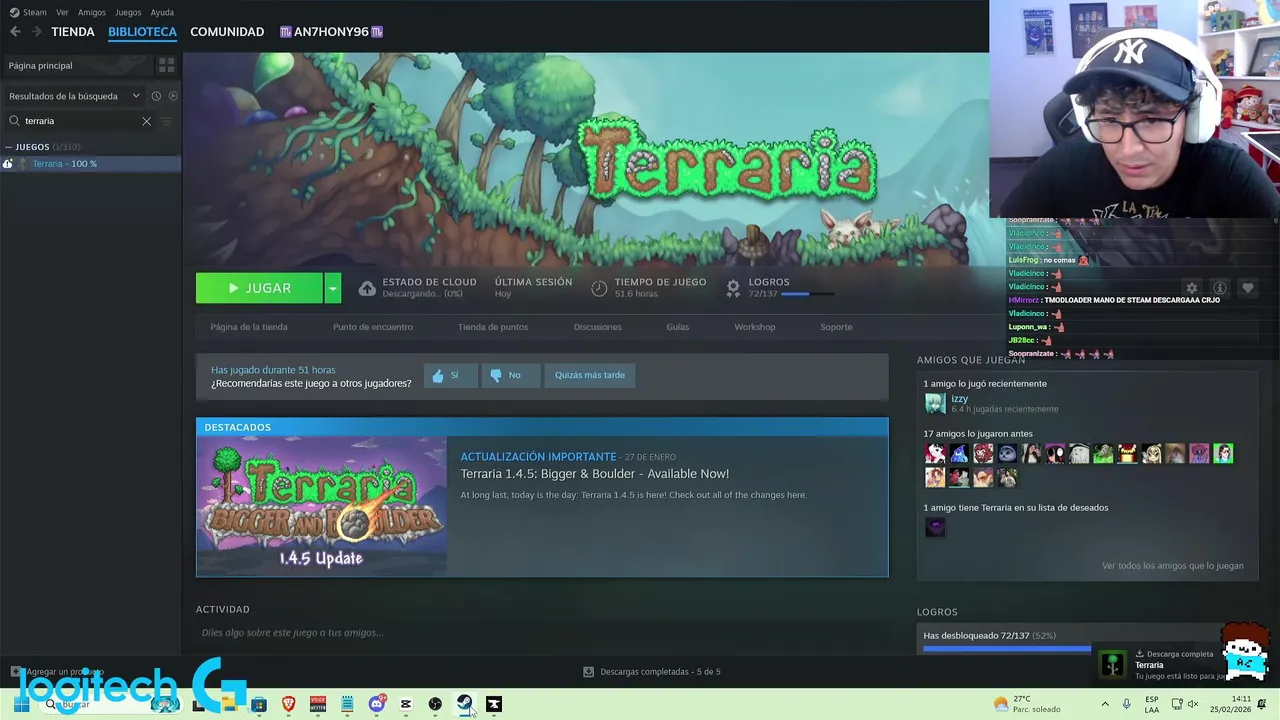Click achievements progress bar under LOGROS 72/137
This screenshot has height=720, width=1280.
click(x=808, y=294)
